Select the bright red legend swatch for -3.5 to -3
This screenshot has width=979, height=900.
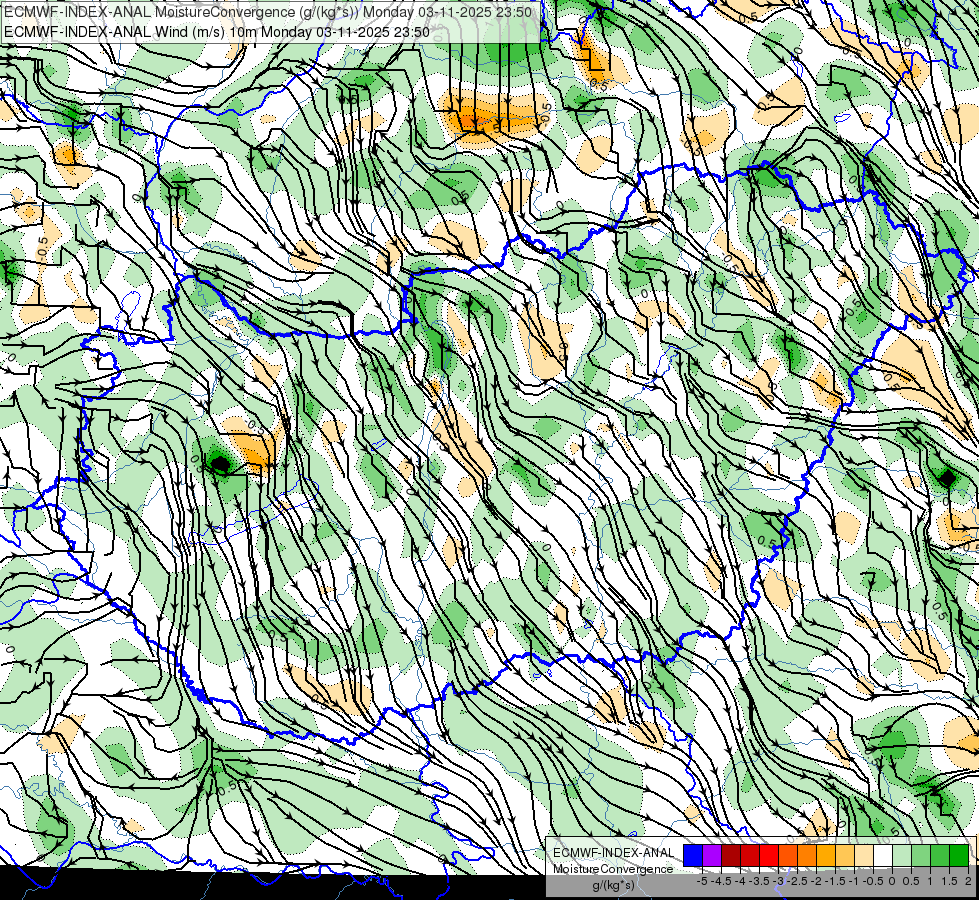point(769,855)
